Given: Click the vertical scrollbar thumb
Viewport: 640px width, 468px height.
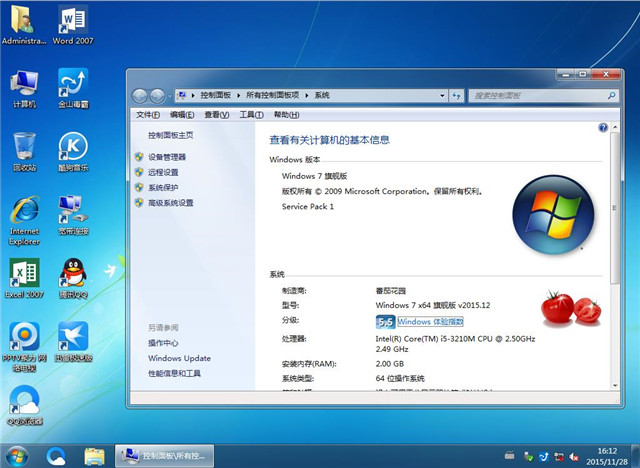Looking at the screenshot, I should [x=615, y=208].
